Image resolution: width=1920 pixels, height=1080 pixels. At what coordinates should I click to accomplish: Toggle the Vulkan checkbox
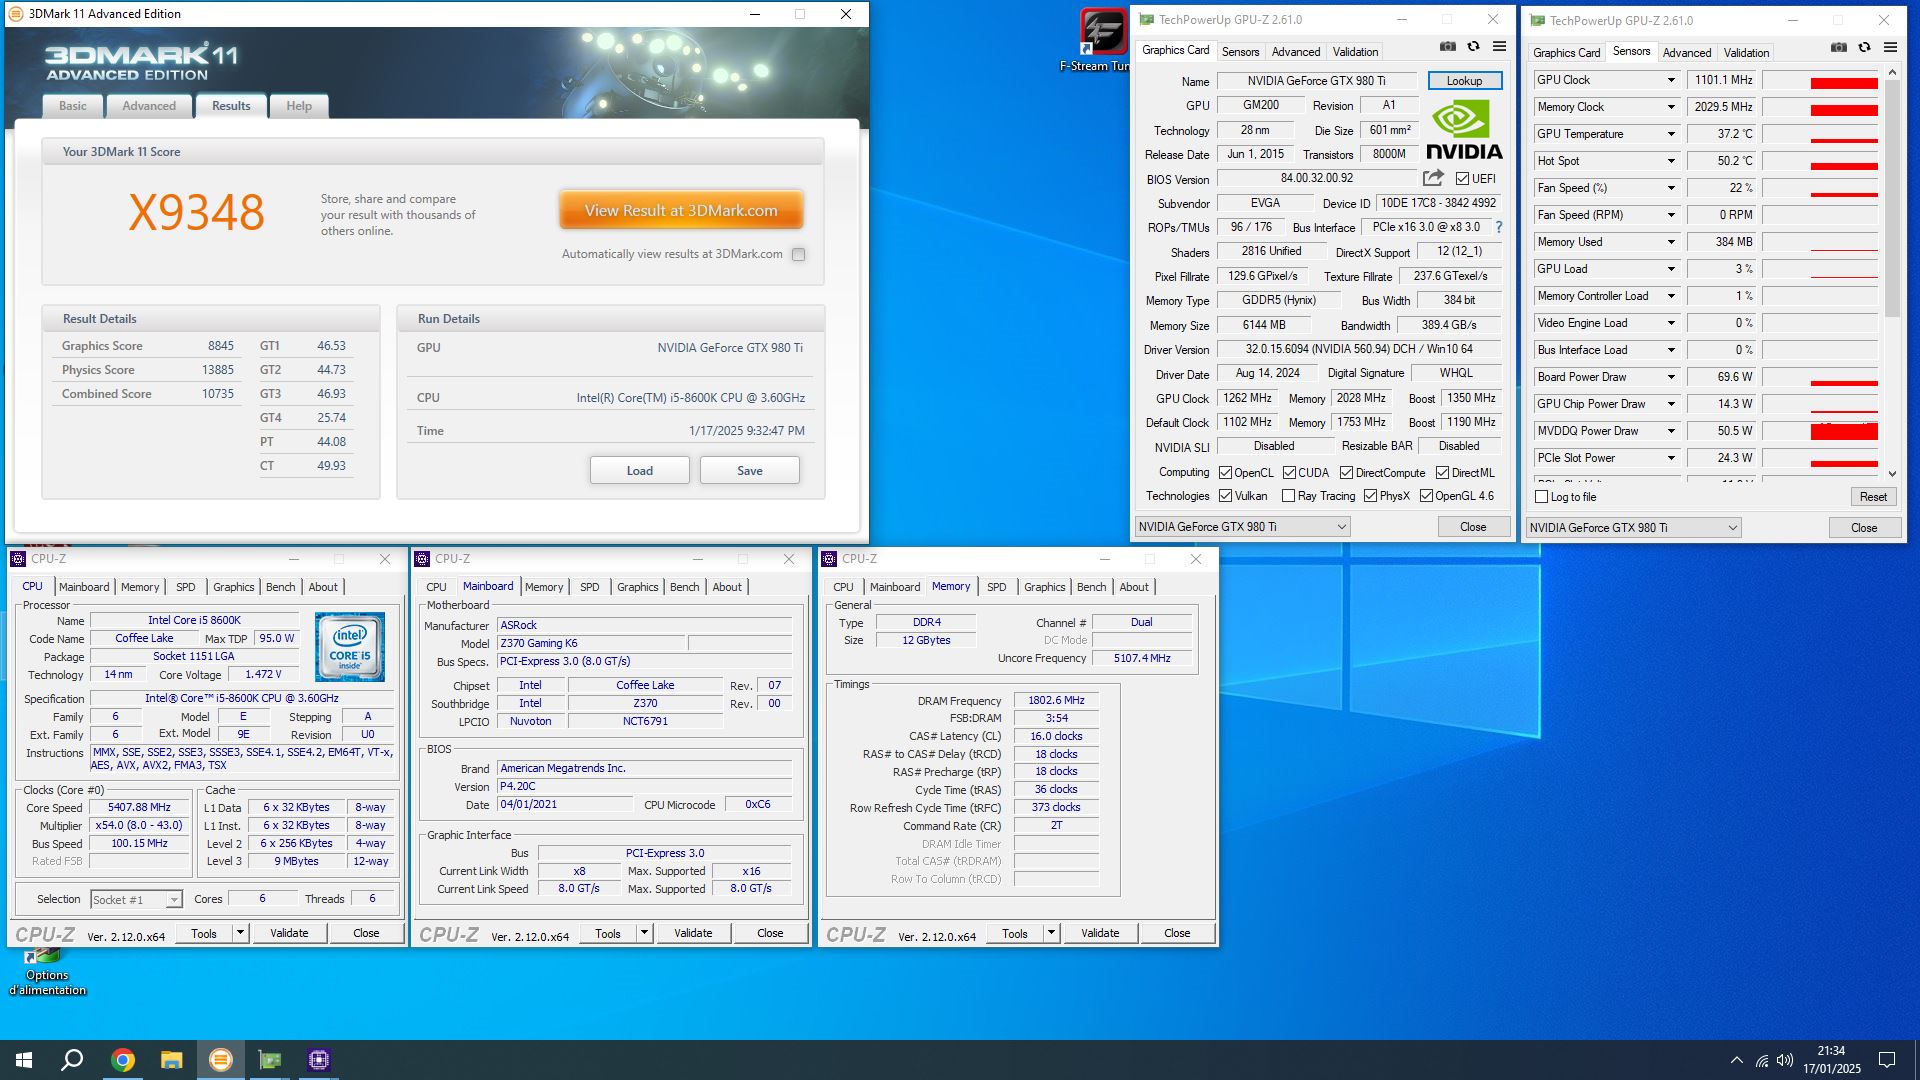1225,496
